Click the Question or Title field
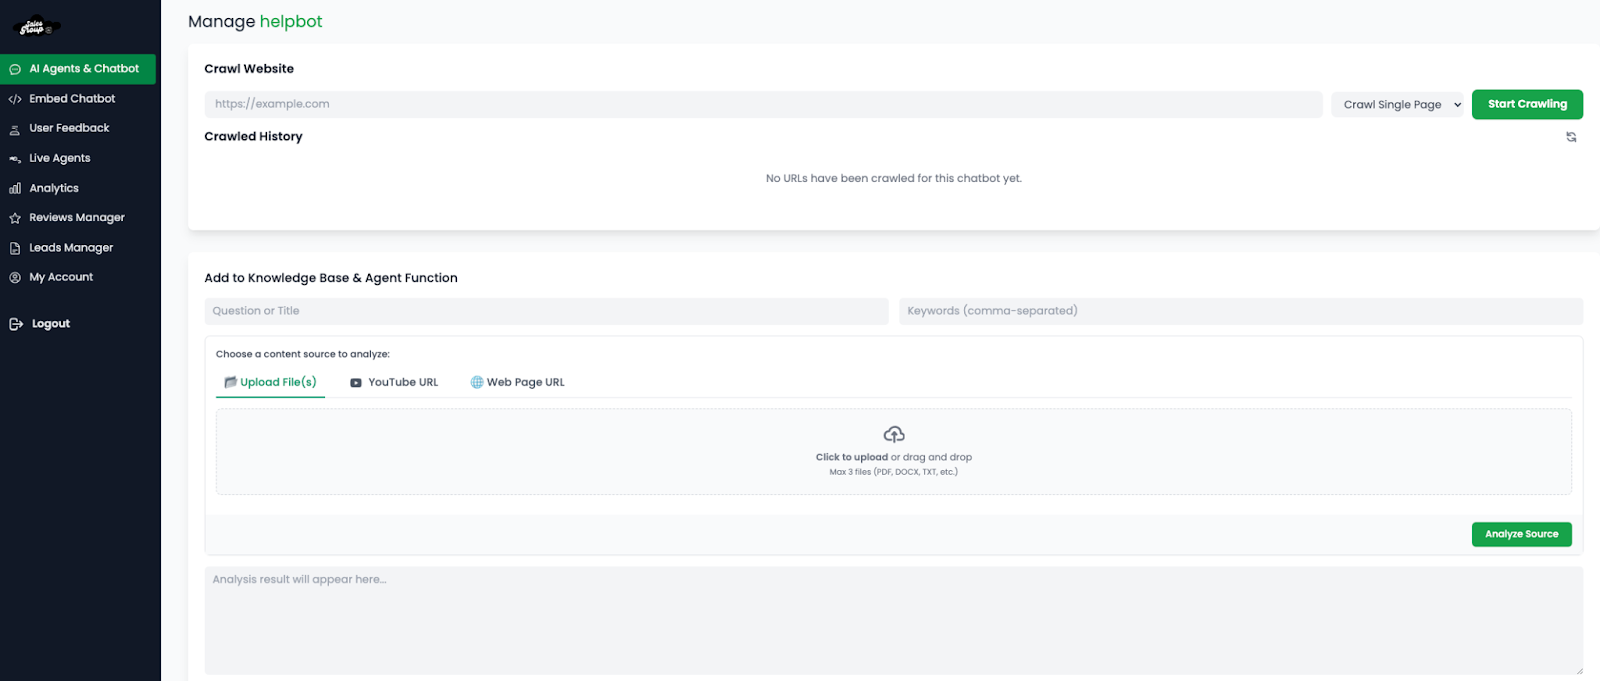This screenshot has width=1600, height=681. (x=546, y=311)
